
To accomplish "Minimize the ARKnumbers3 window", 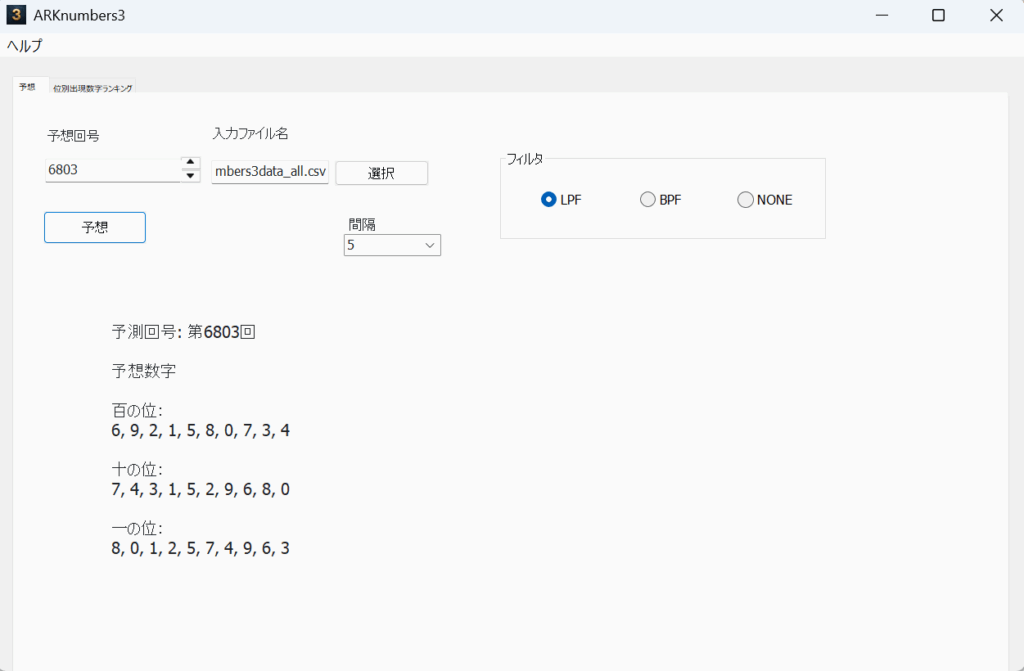I will point(882,16).
